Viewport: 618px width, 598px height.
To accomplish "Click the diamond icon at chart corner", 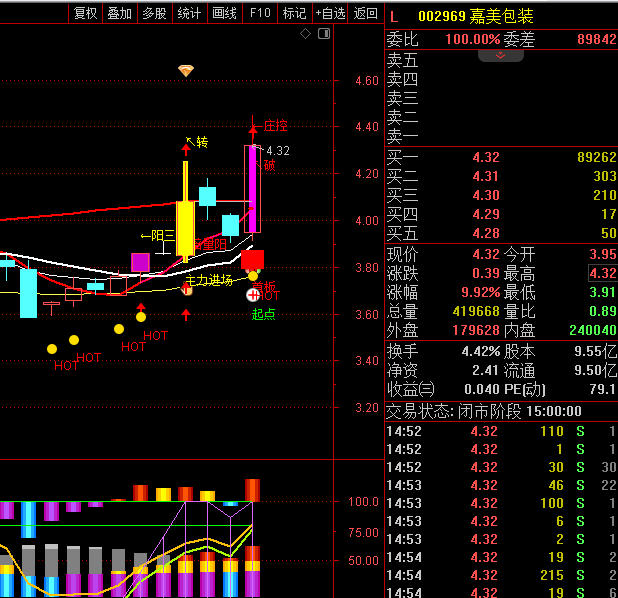I will point(305,34).
